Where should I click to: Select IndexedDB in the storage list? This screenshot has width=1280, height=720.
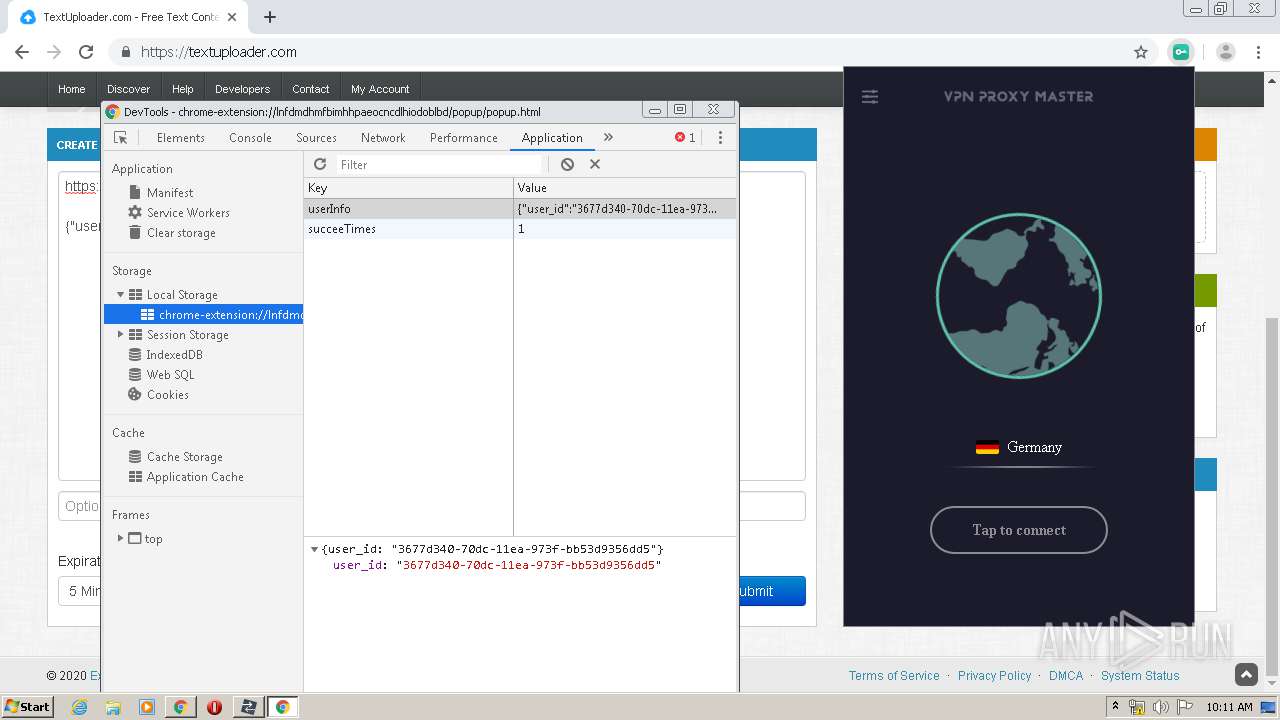pyautogui.click(x=174, y=355)
